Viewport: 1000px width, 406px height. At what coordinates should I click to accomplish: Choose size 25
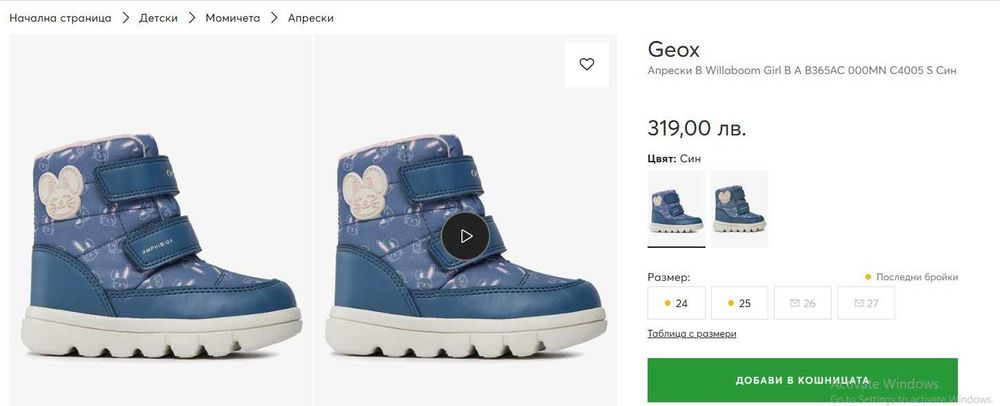(739, 303)
